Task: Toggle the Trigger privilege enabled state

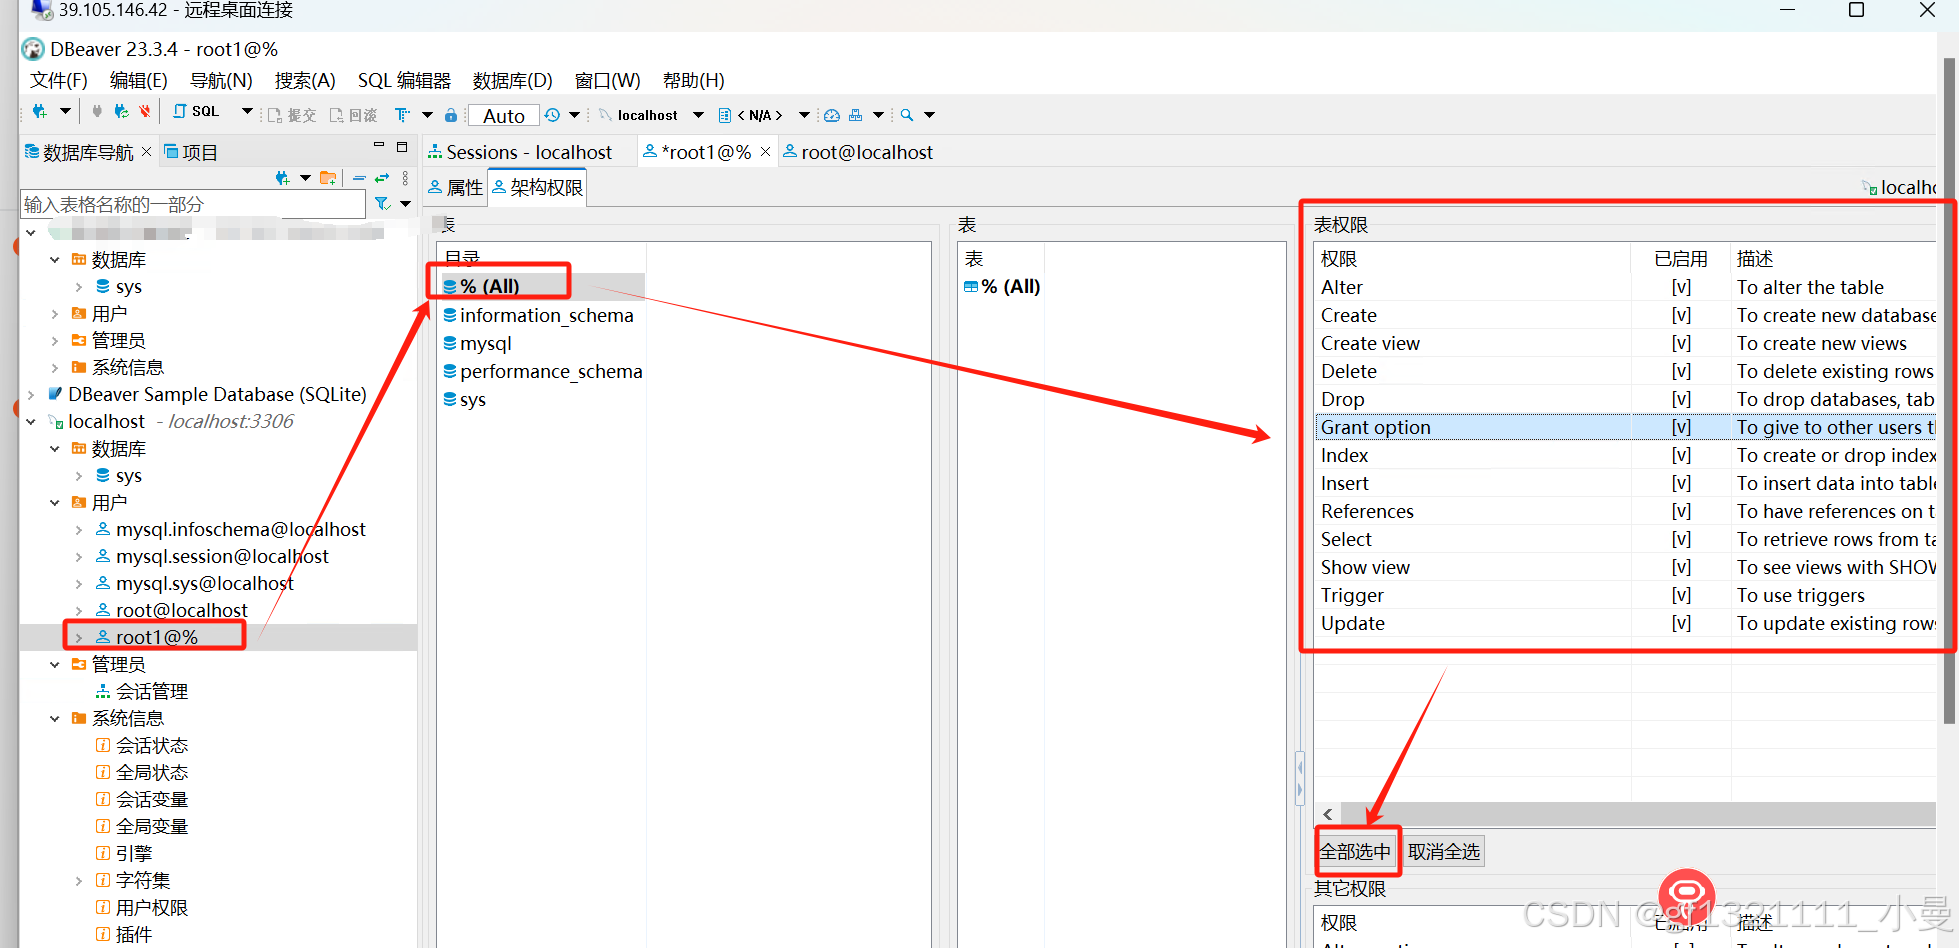Action: point(1681,595)
